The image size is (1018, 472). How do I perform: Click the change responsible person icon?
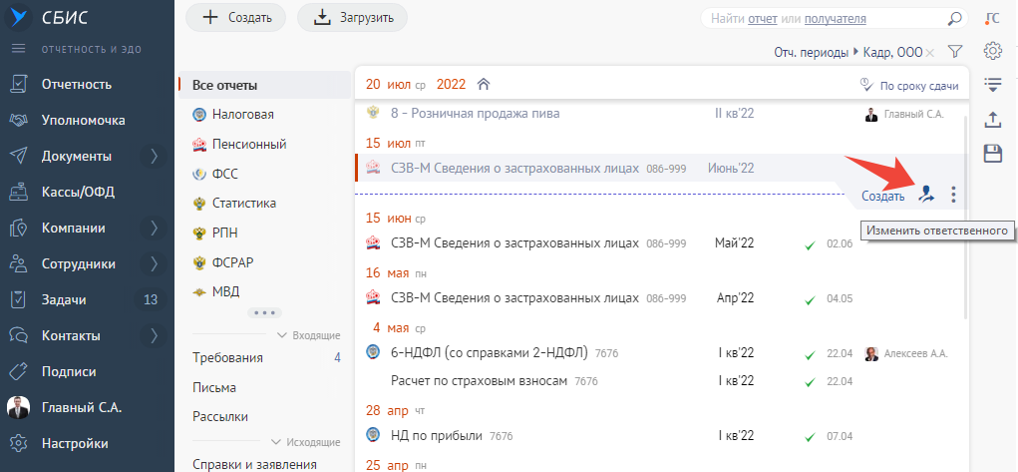point(927,195)
